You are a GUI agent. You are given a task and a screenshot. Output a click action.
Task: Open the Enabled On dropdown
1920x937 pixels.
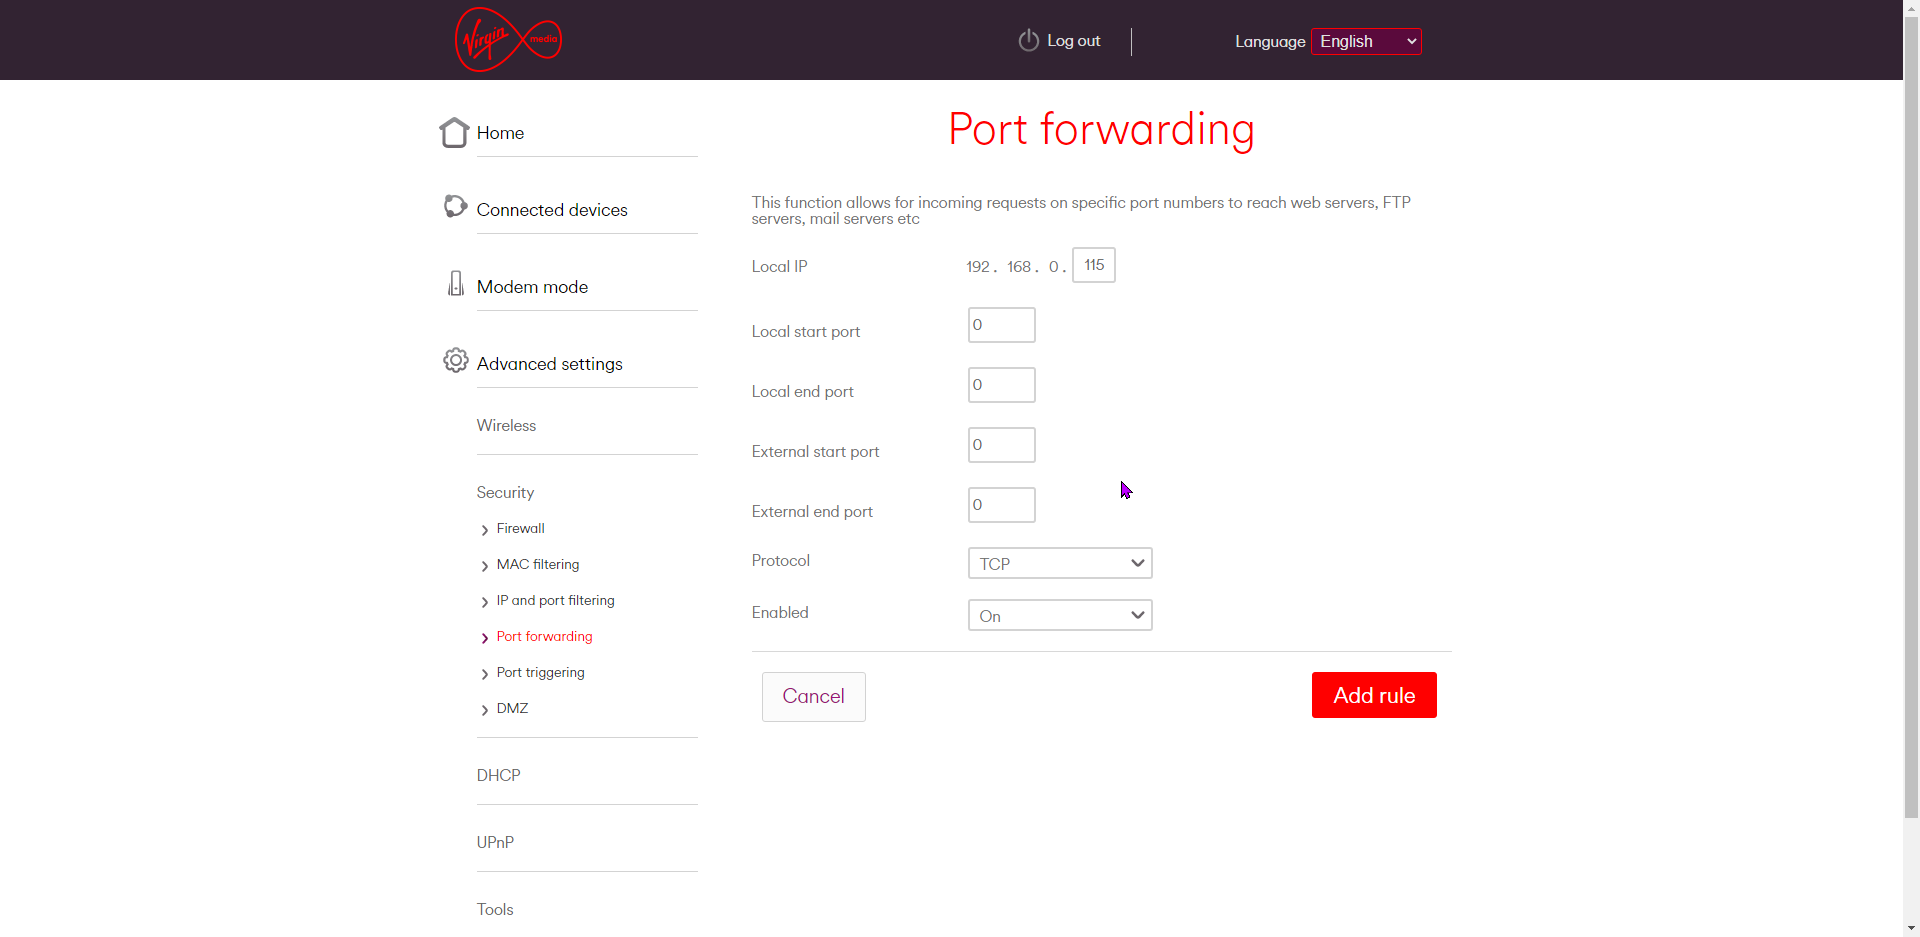1060,615
